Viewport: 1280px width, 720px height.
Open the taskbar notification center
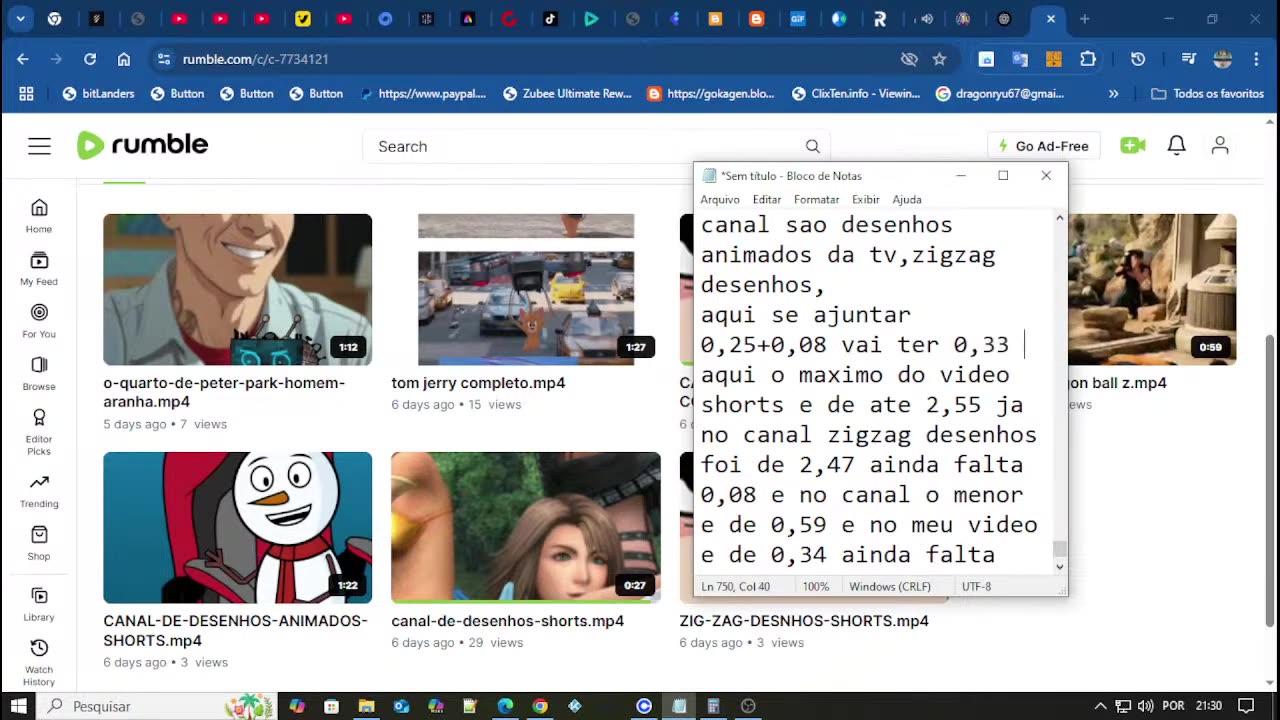[1245, 706]
